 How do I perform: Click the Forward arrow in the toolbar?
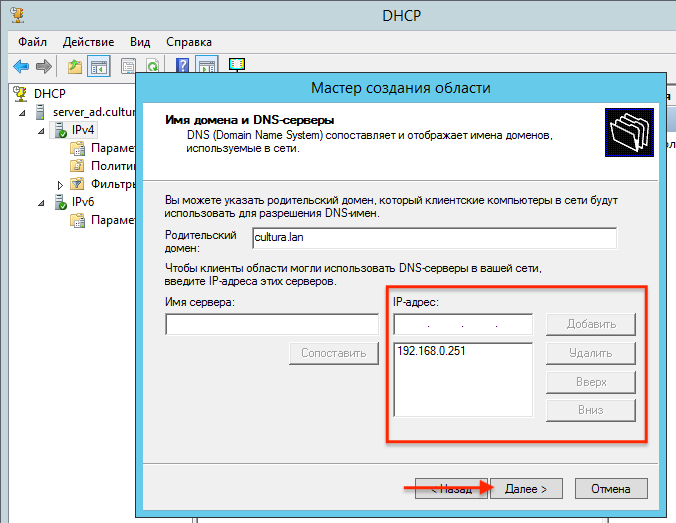pos(44,67)
